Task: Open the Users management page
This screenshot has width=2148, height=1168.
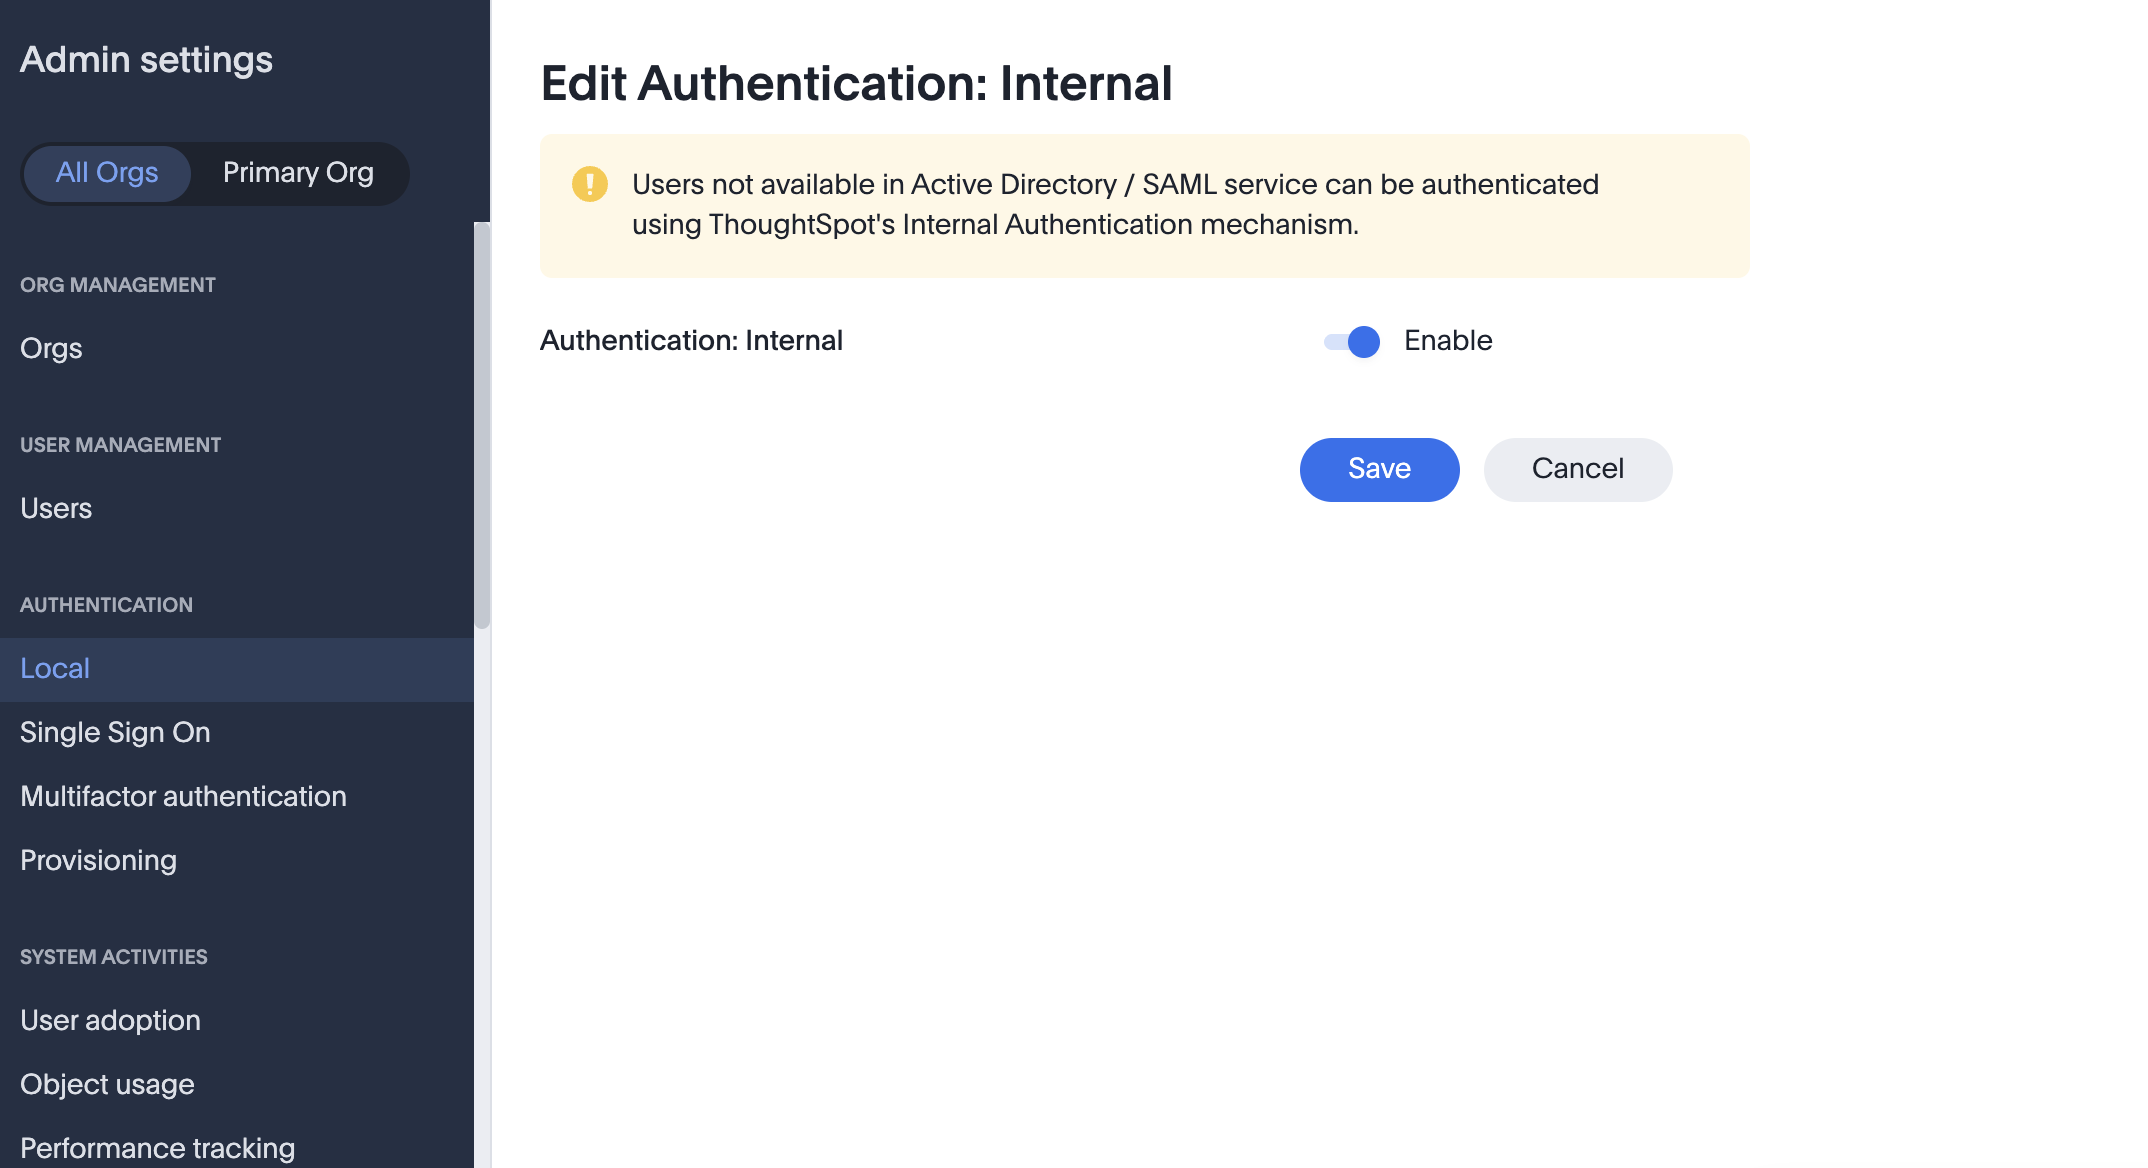Action: [55, 508]
